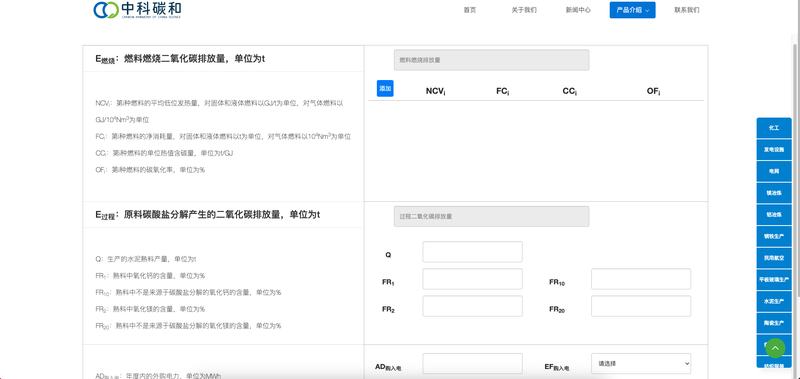Focus the AD购入电 input field
800x379 pixels.
(472, 364)
